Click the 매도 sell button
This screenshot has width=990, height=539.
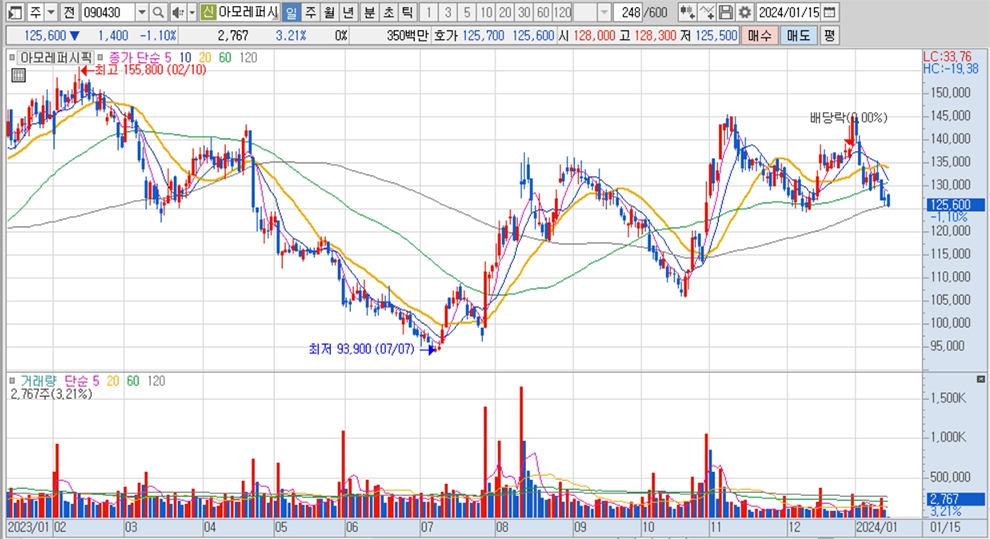tap(798, 35)
